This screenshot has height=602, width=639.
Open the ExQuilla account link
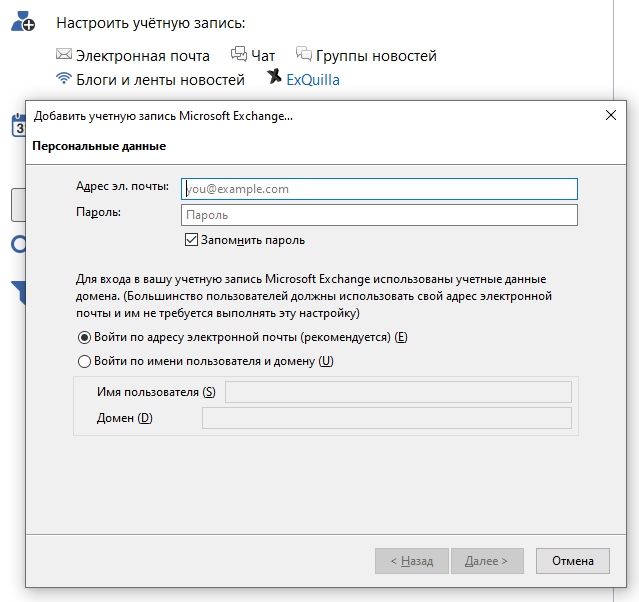(x=313, y=80)
